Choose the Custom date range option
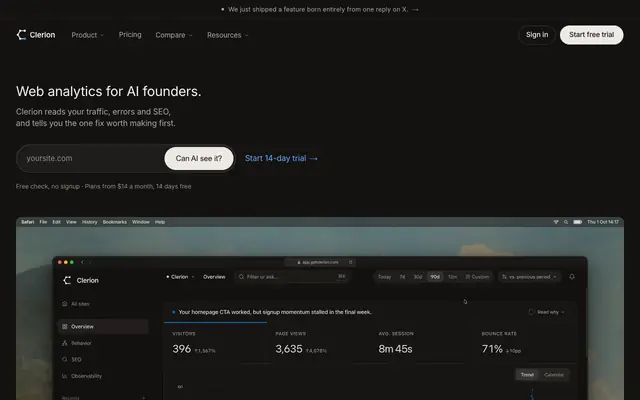Screen dimensions: 640x400 point(477,277)
